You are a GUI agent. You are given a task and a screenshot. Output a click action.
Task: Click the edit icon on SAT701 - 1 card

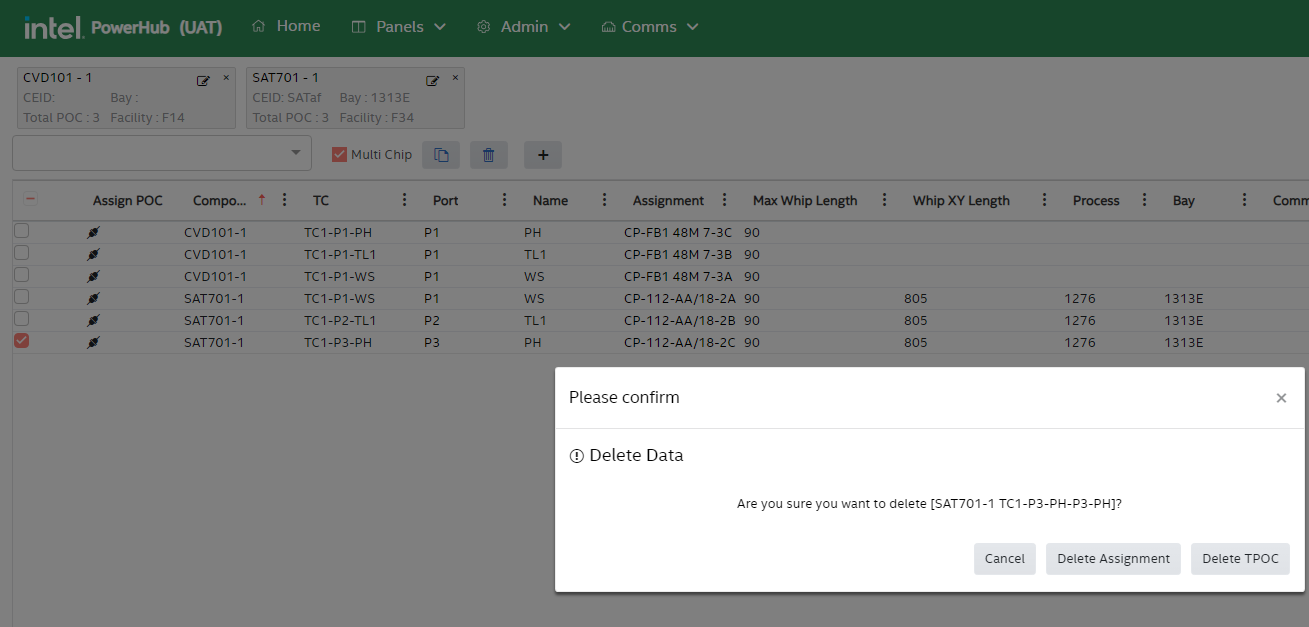432,80
